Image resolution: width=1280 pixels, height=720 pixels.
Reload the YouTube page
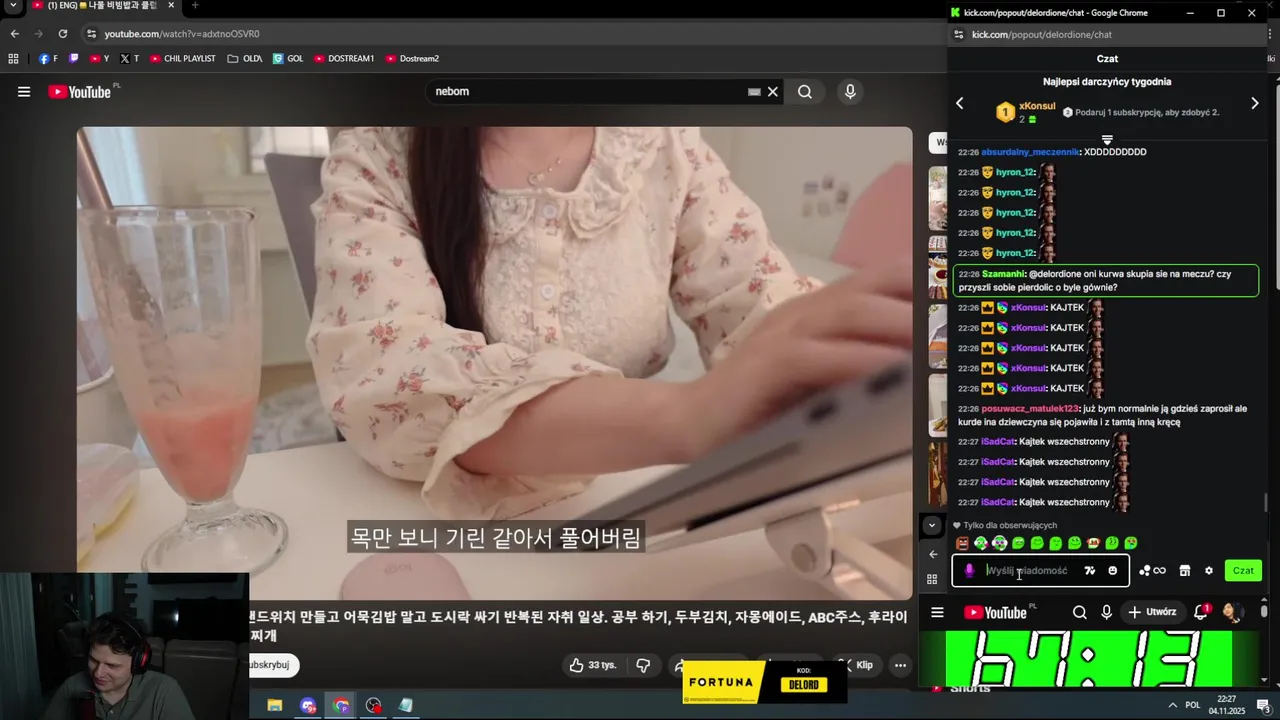tap(62, 34)
